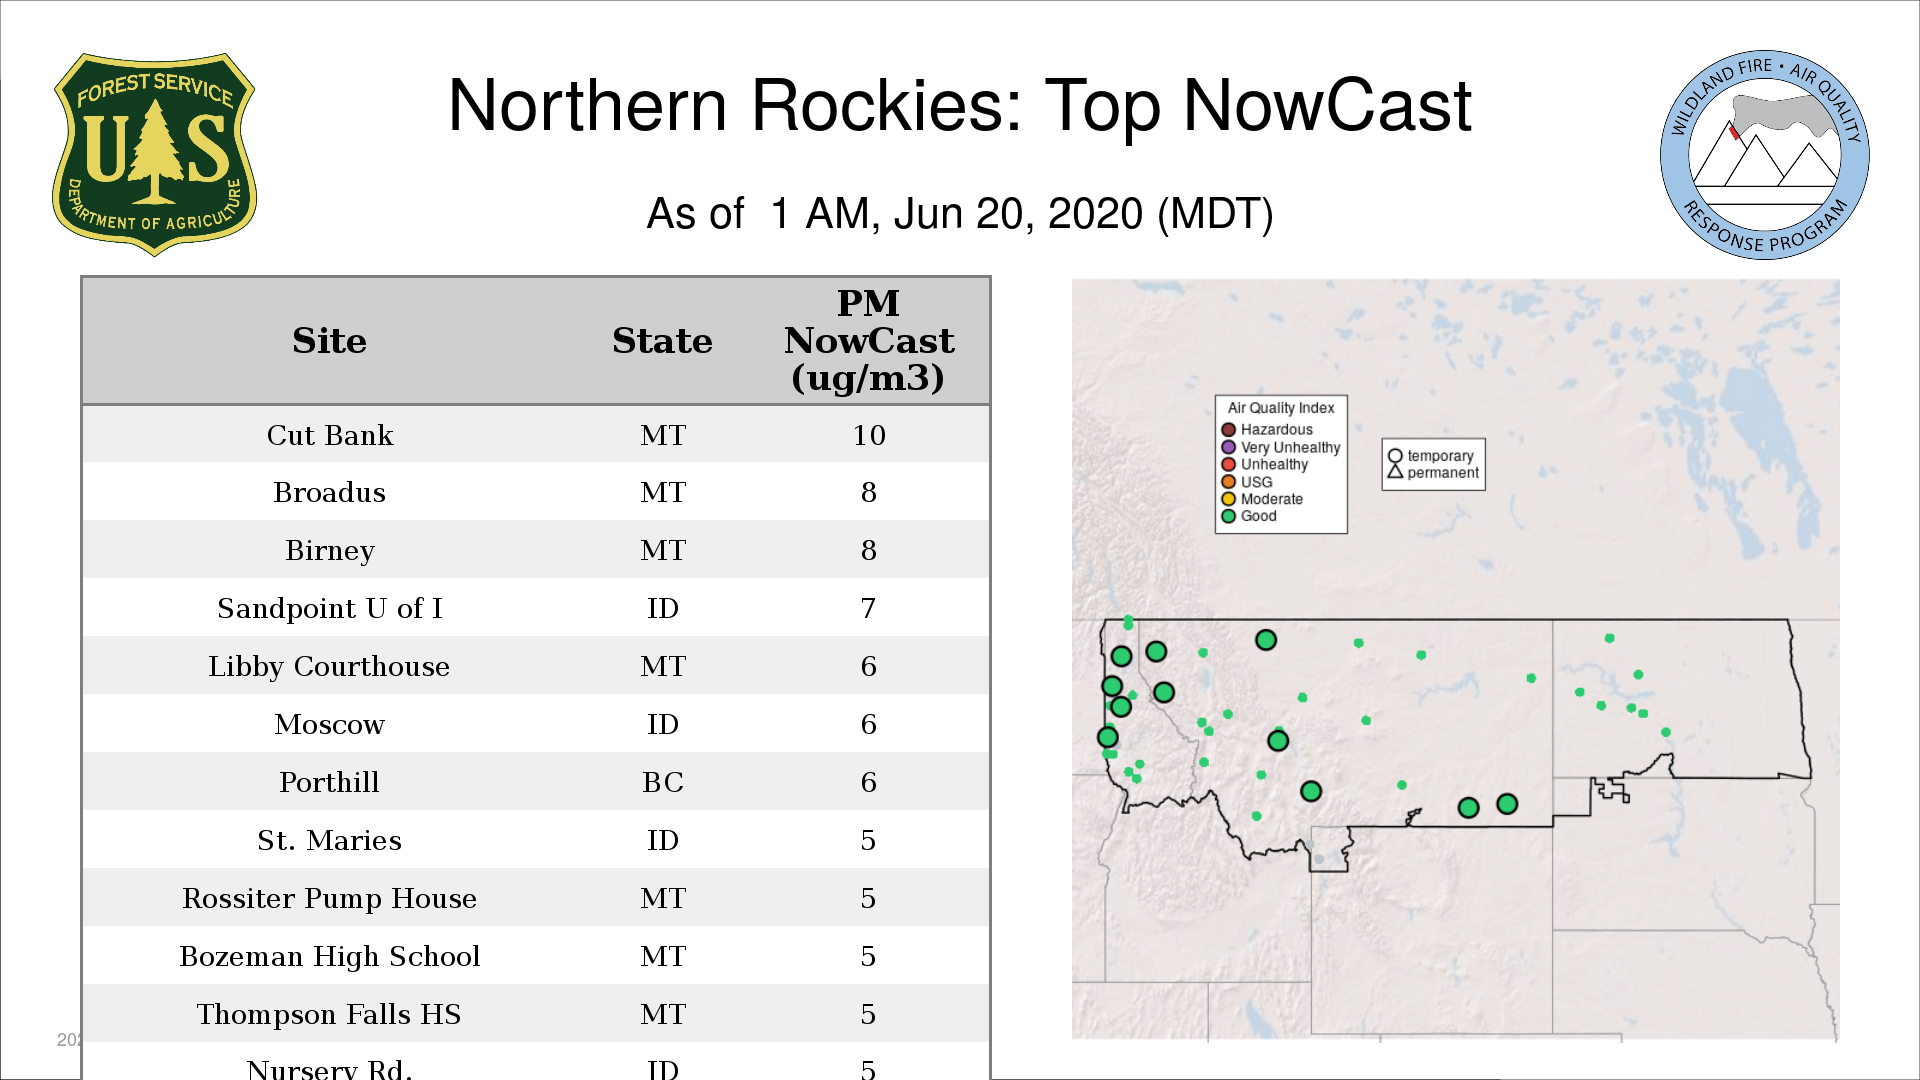The height and width of the screenshot is (1080, 1920).
Task: Click the Bozeman High School entry
Action: point(330,956)
